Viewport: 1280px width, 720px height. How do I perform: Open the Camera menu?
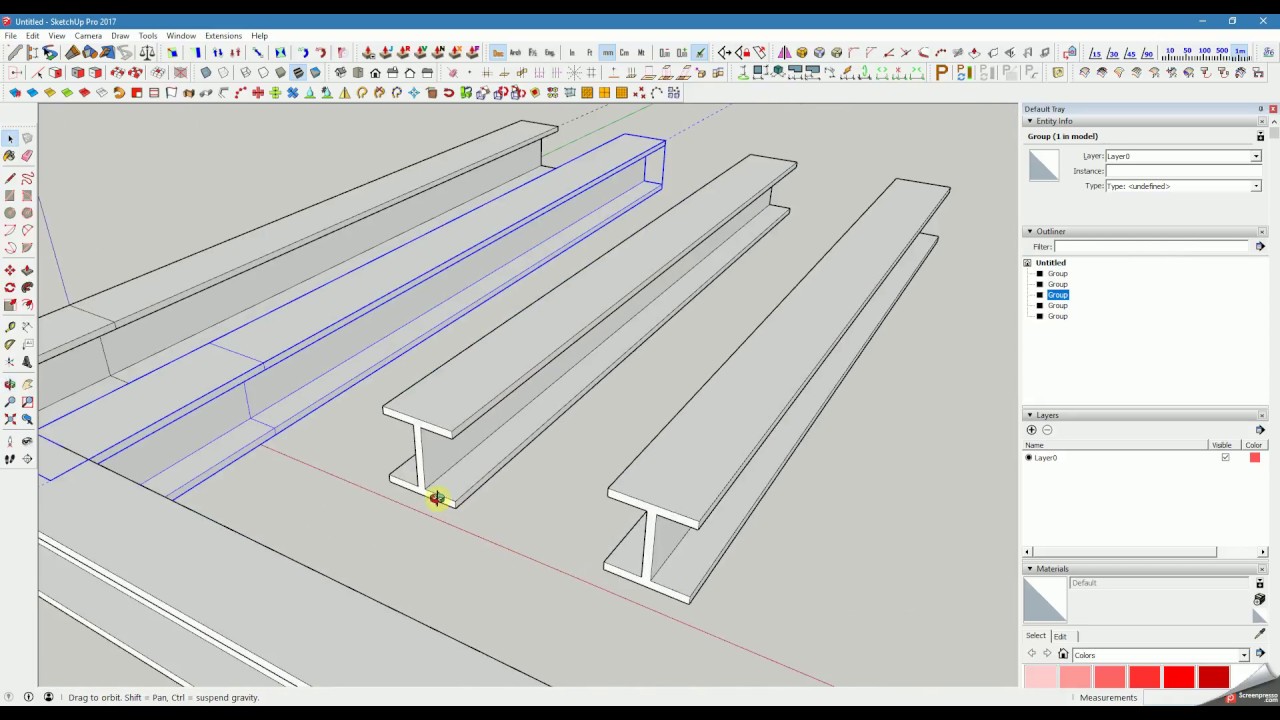[x=88, y=36]
